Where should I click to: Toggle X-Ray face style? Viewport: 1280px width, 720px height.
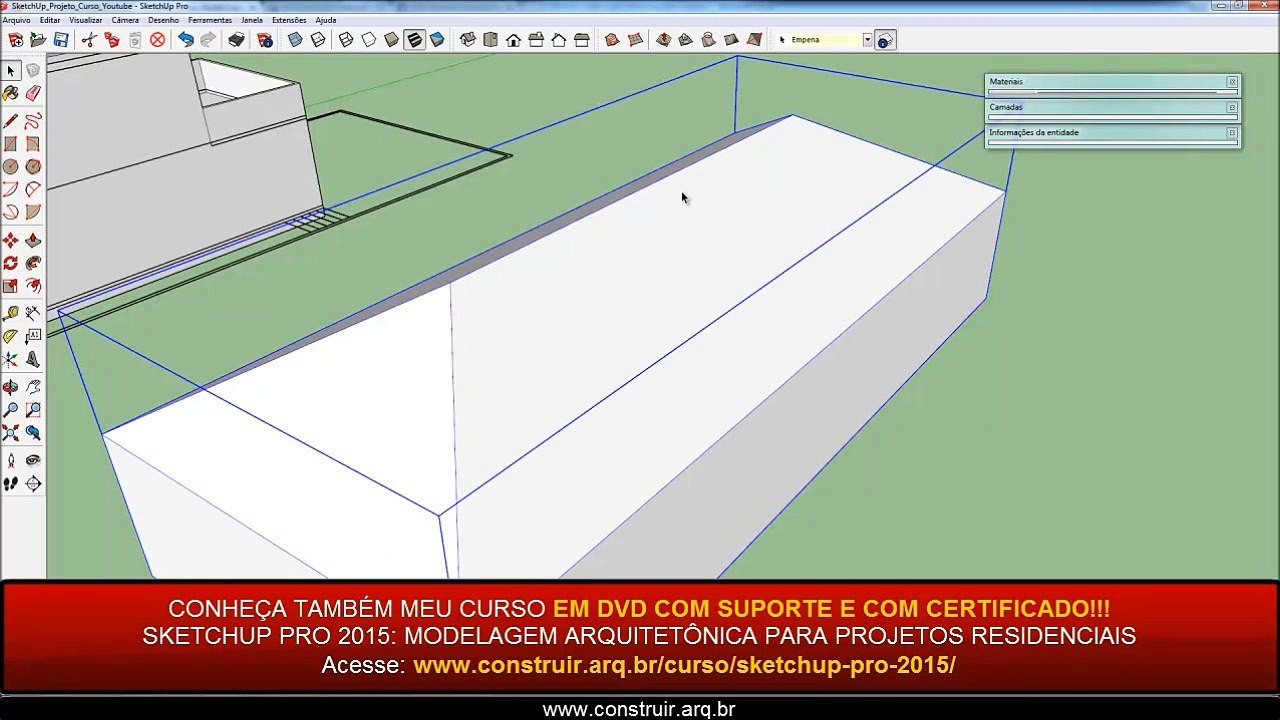point(295,40)
